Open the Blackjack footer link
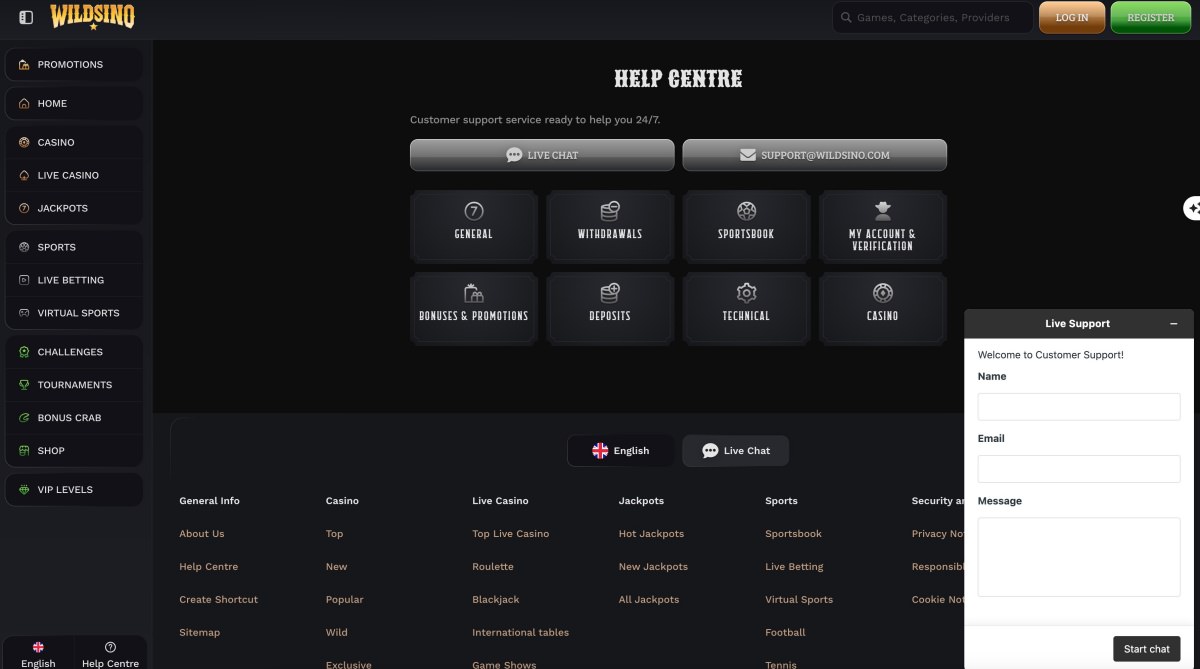 [x=496, y=600]
